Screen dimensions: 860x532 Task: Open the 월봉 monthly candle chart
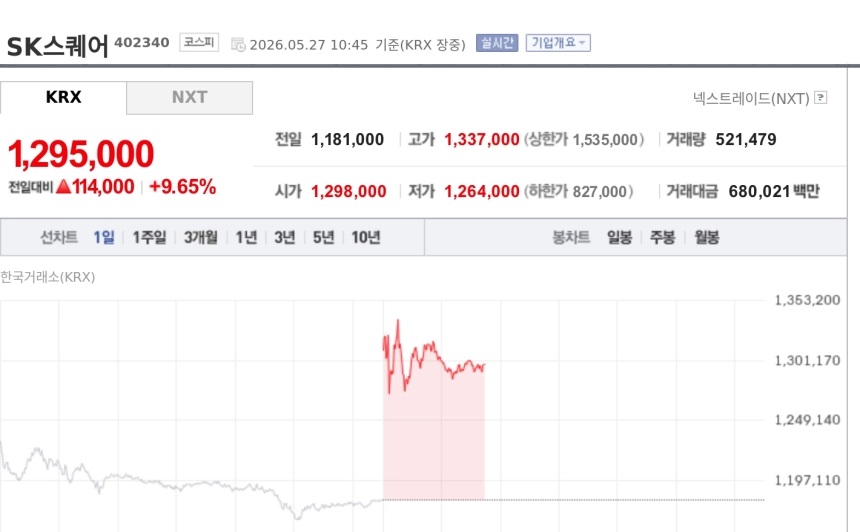click(707, 237)
